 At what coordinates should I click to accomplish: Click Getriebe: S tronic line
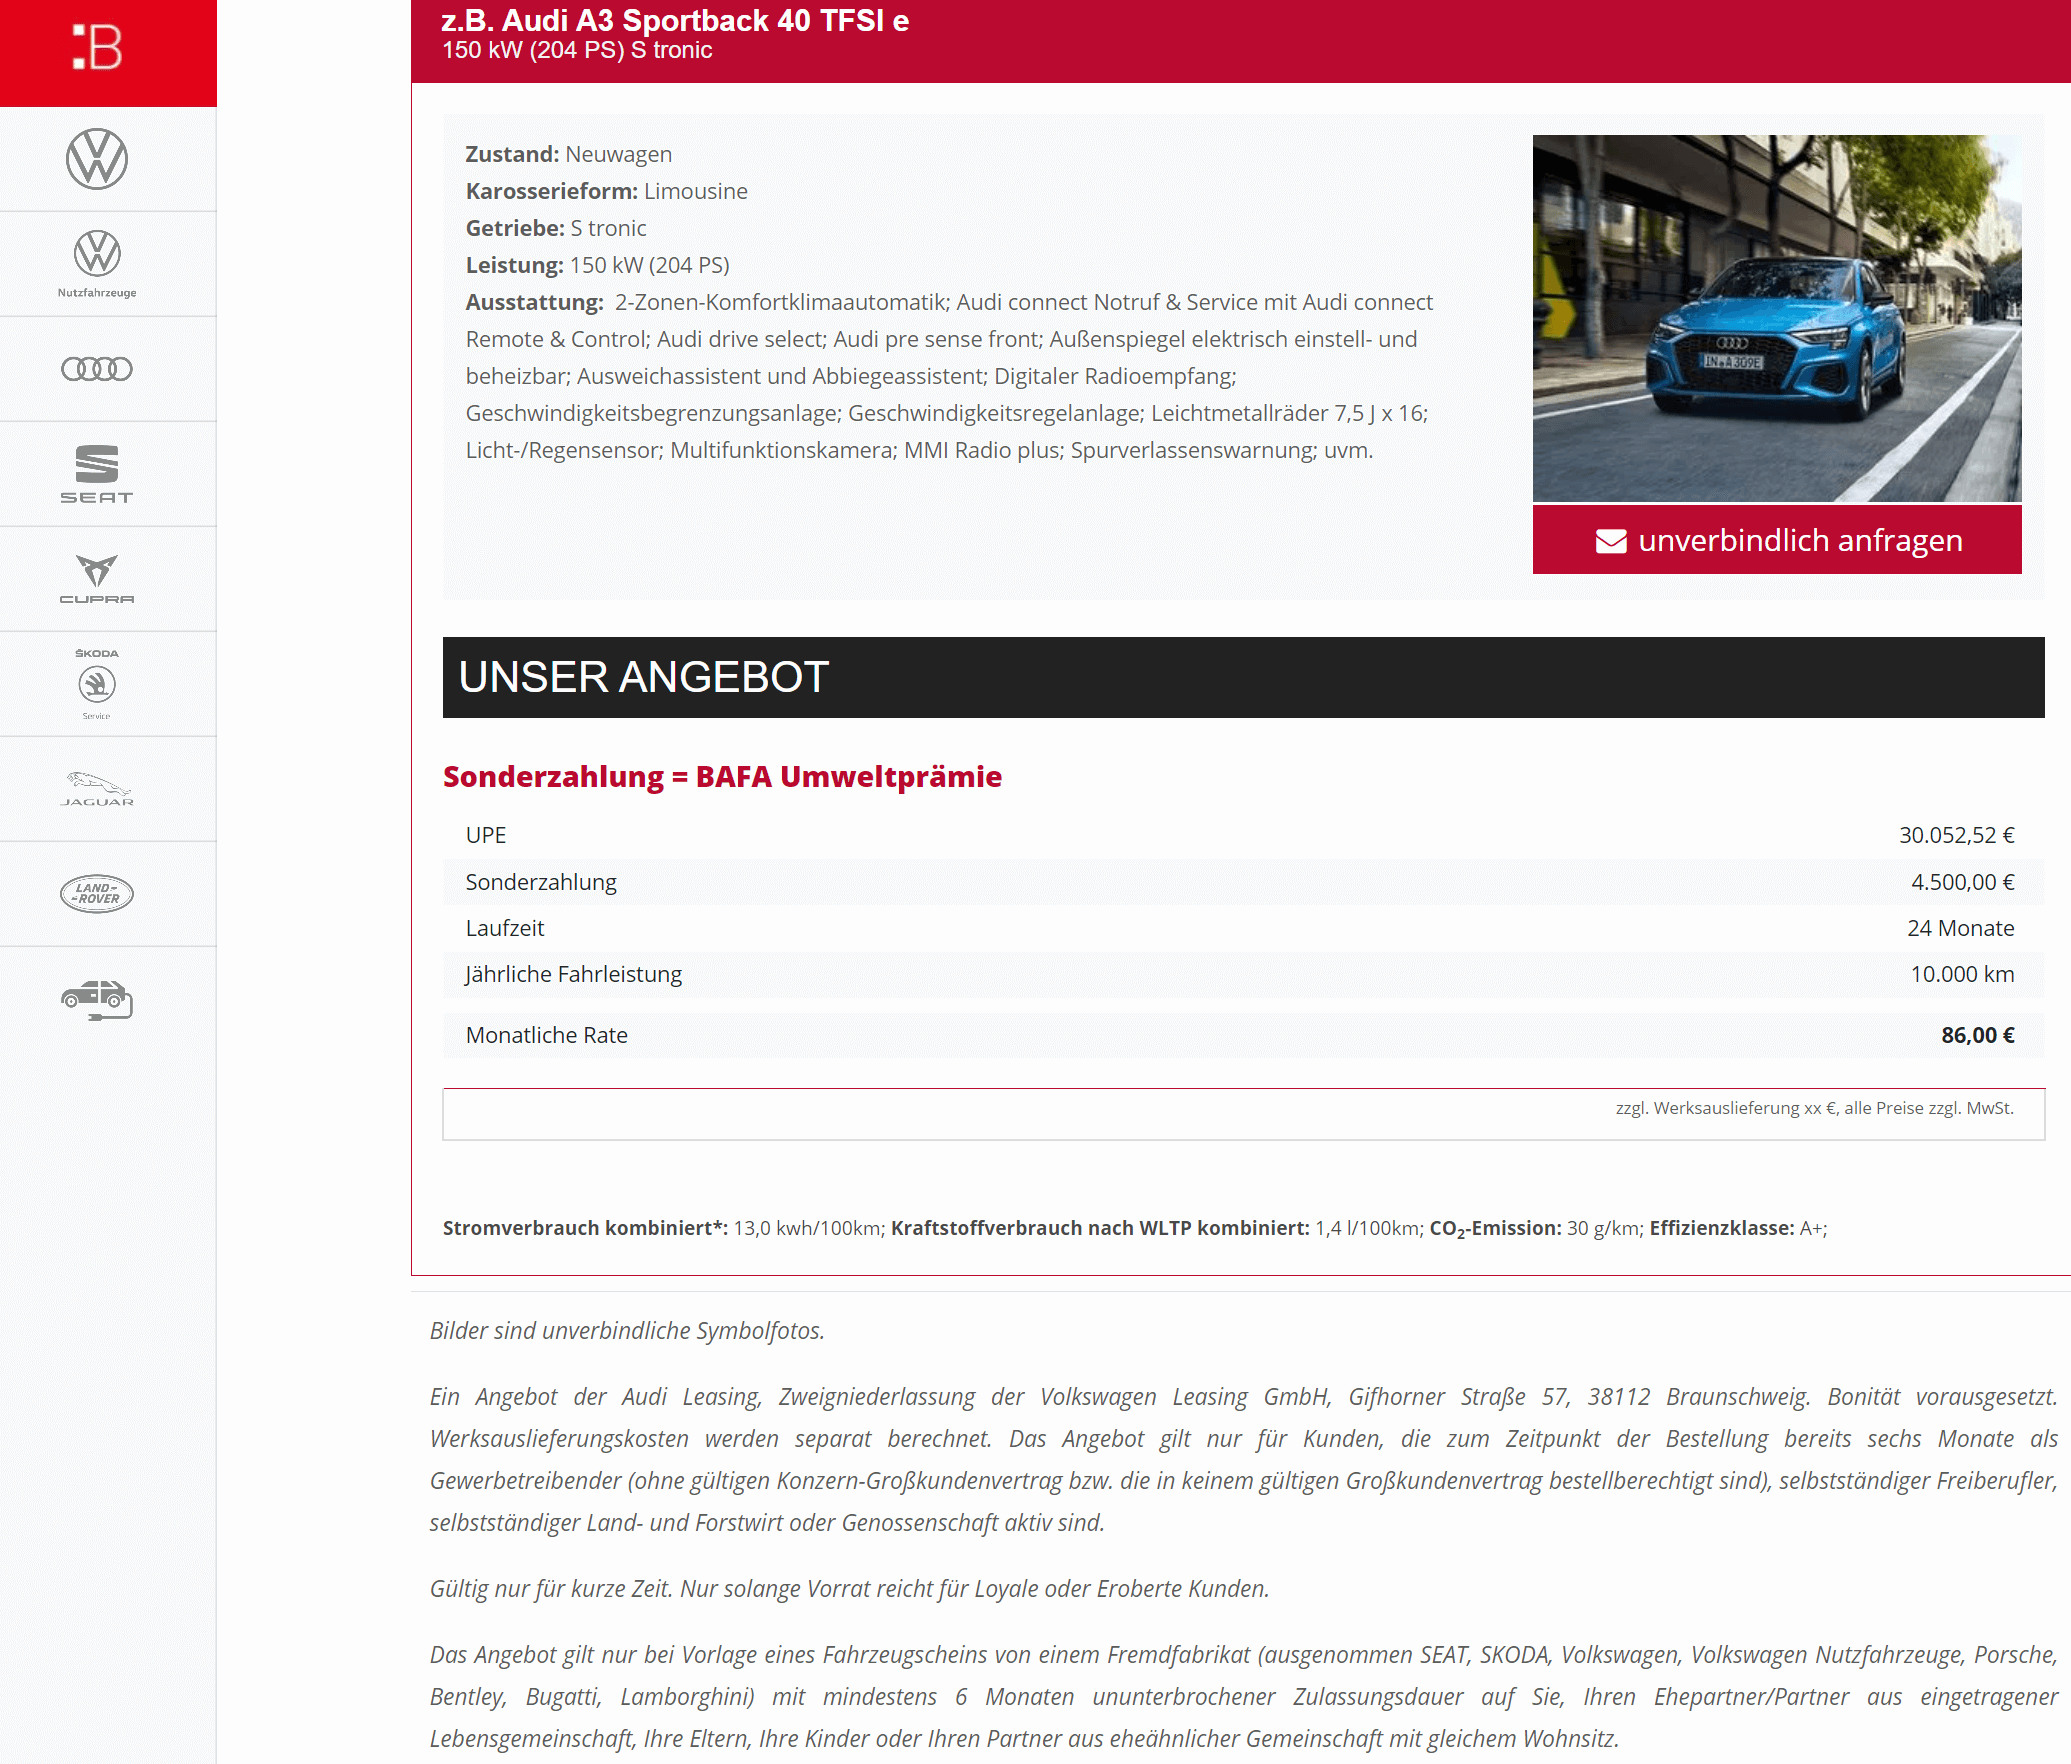pos(556,228)
